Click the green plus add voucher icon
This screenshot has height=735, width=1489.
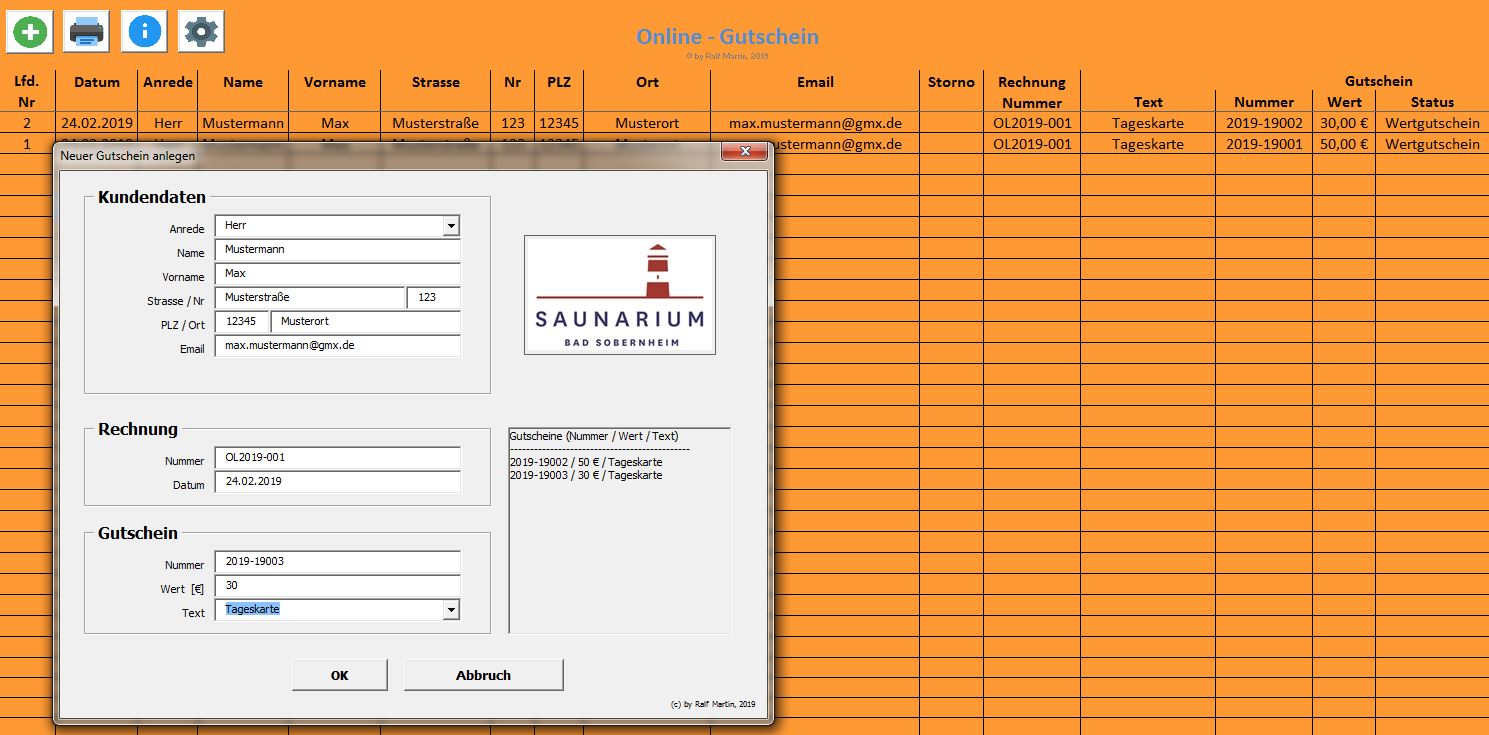pos(30,32)
